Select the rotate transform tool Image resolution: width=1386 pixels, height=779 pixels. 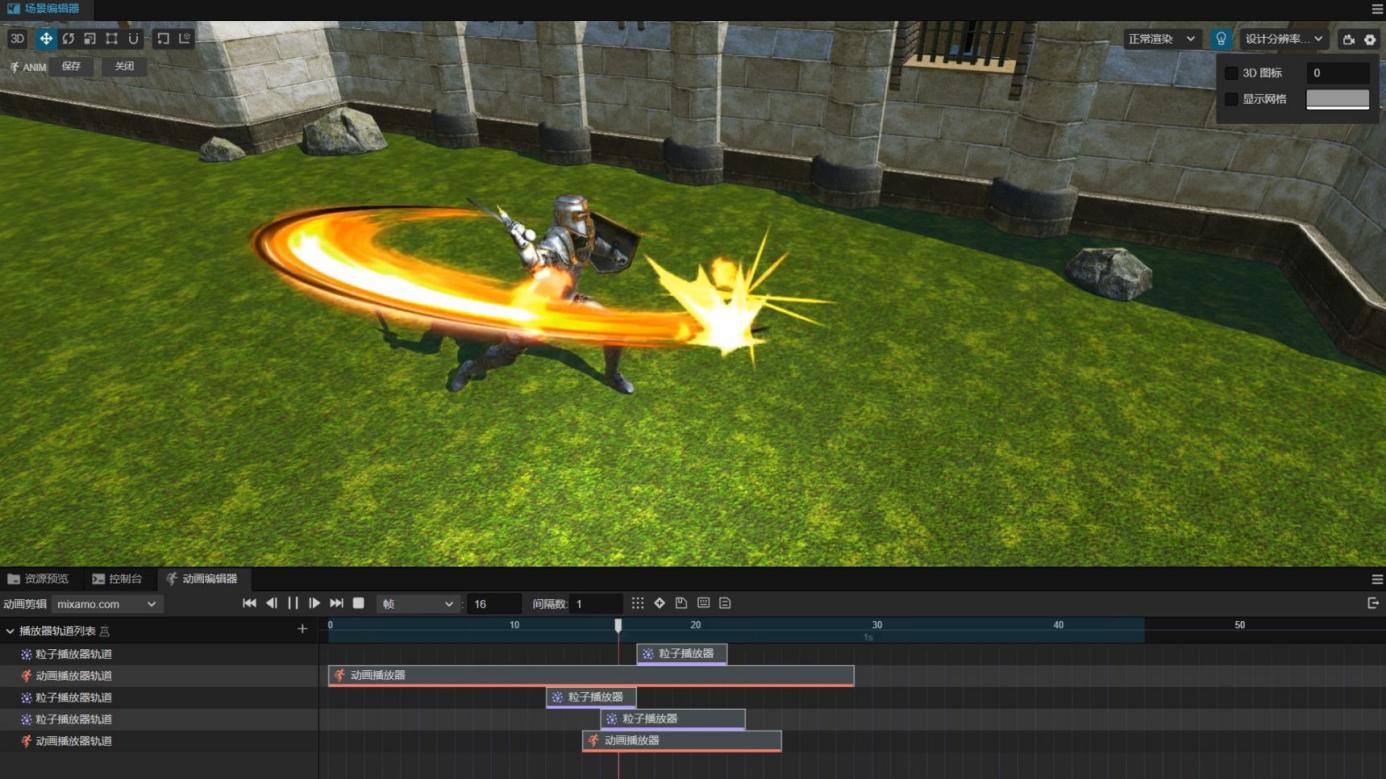68,39
